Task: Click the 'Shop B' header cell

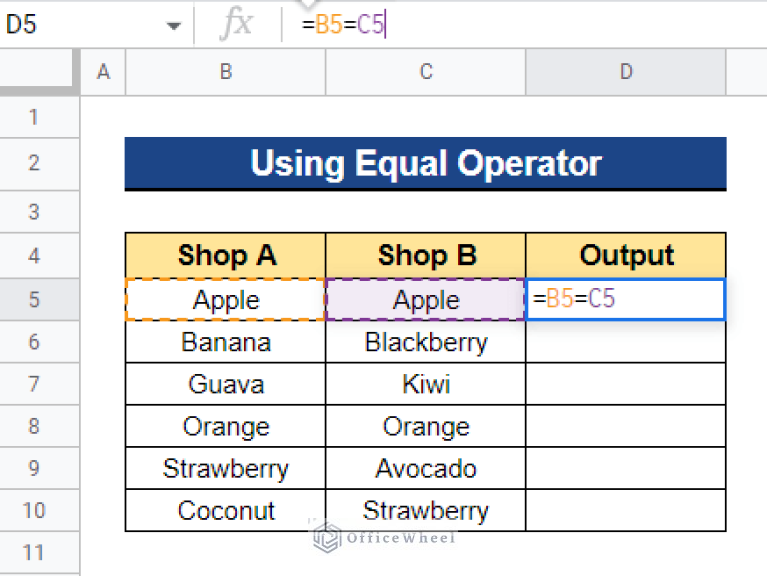Action: pos(426,255)
